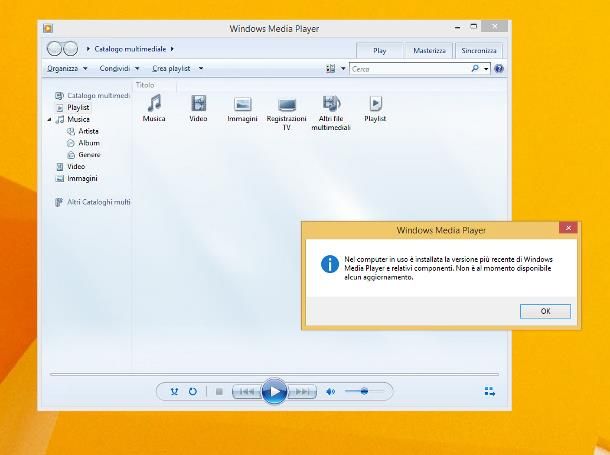Open the Playlist category icon
The width and height of the screenshot is (610, 455).
coord(375,108)
